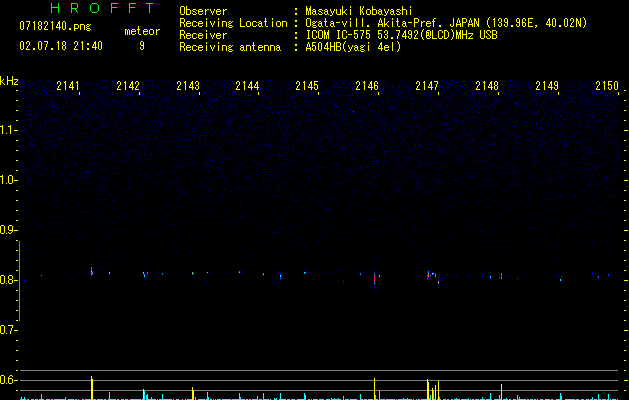Click the meteor echo cluster at 2147

[x=433, y=276]
